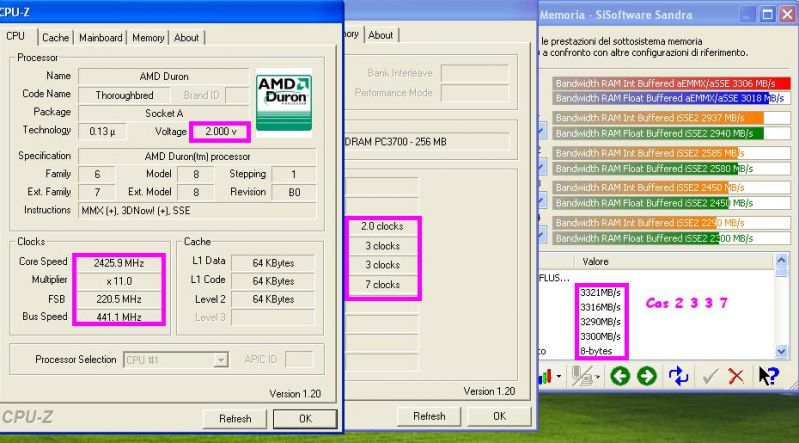Go back with the green left arrow
The height and width of the screenshot is (443, 799).
(x=620, y=376)
